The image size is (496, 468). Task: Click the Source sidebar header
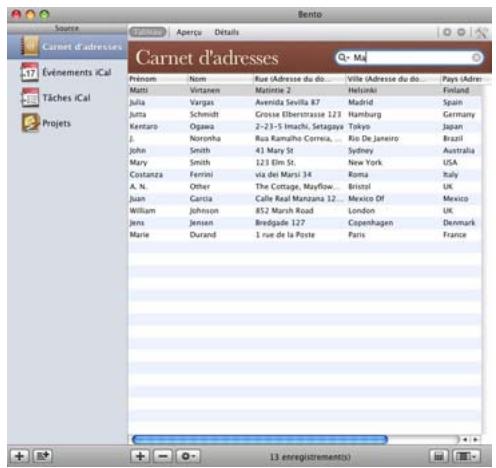click(67, 28)
